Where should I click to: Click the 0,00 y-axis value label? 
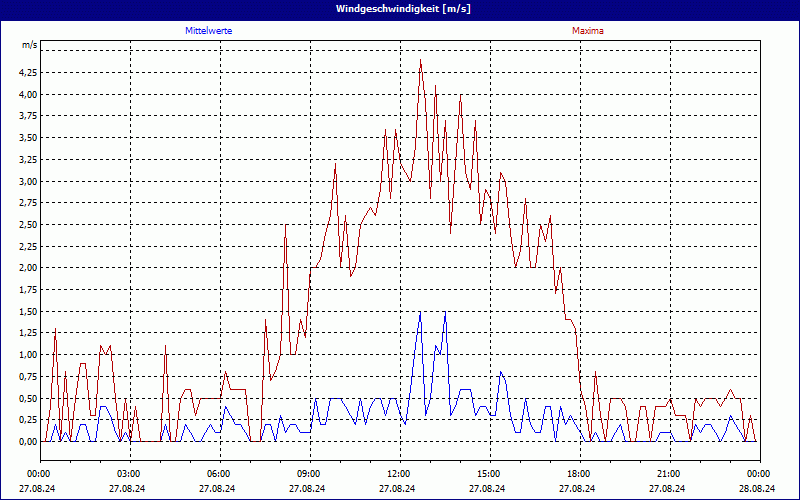pyautogui.click(x=27, y=441)
